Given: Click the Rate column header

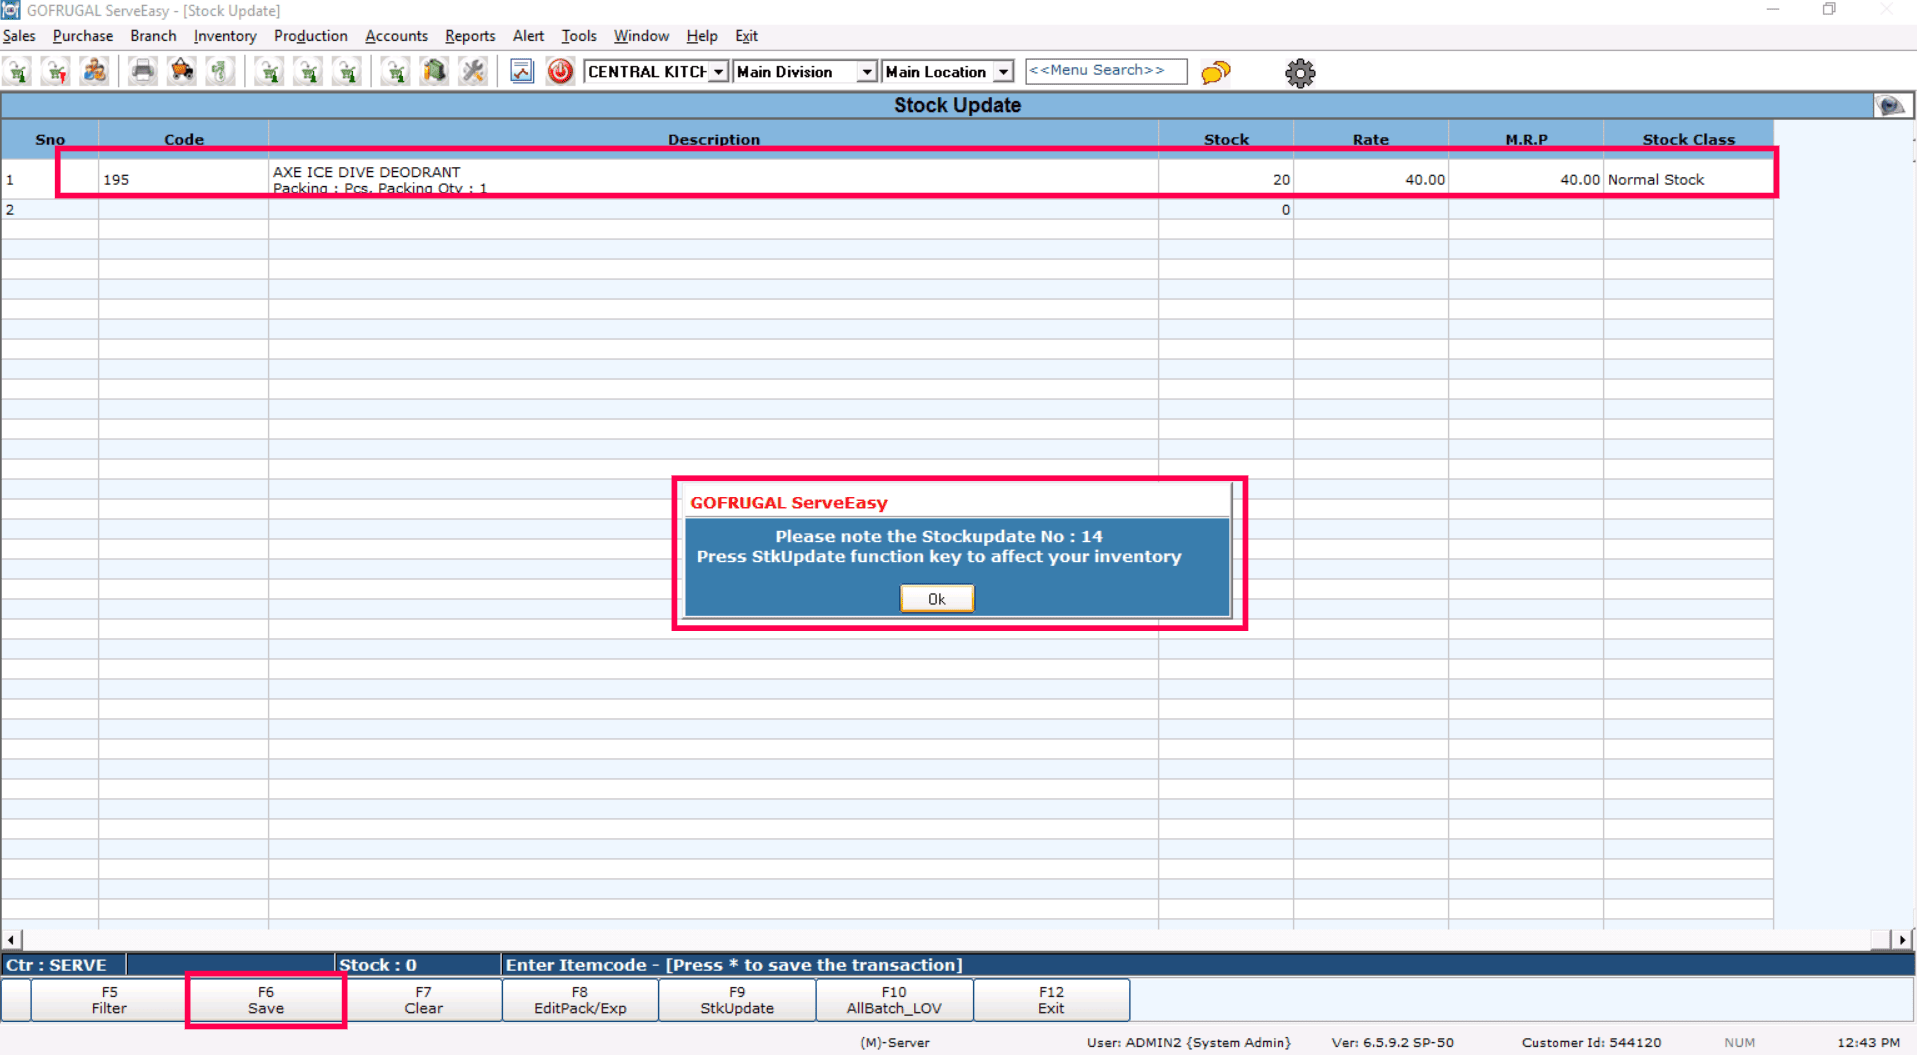Looking at the screenshot, I should 1371,139.
